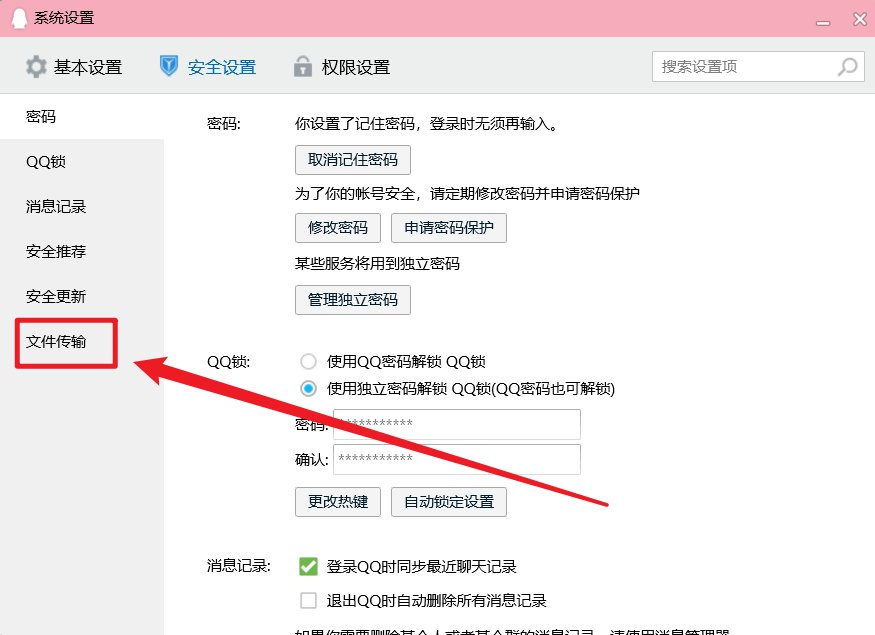Click the 修改密码 button
Screen dimensions: 875x635
click(338, 228)
